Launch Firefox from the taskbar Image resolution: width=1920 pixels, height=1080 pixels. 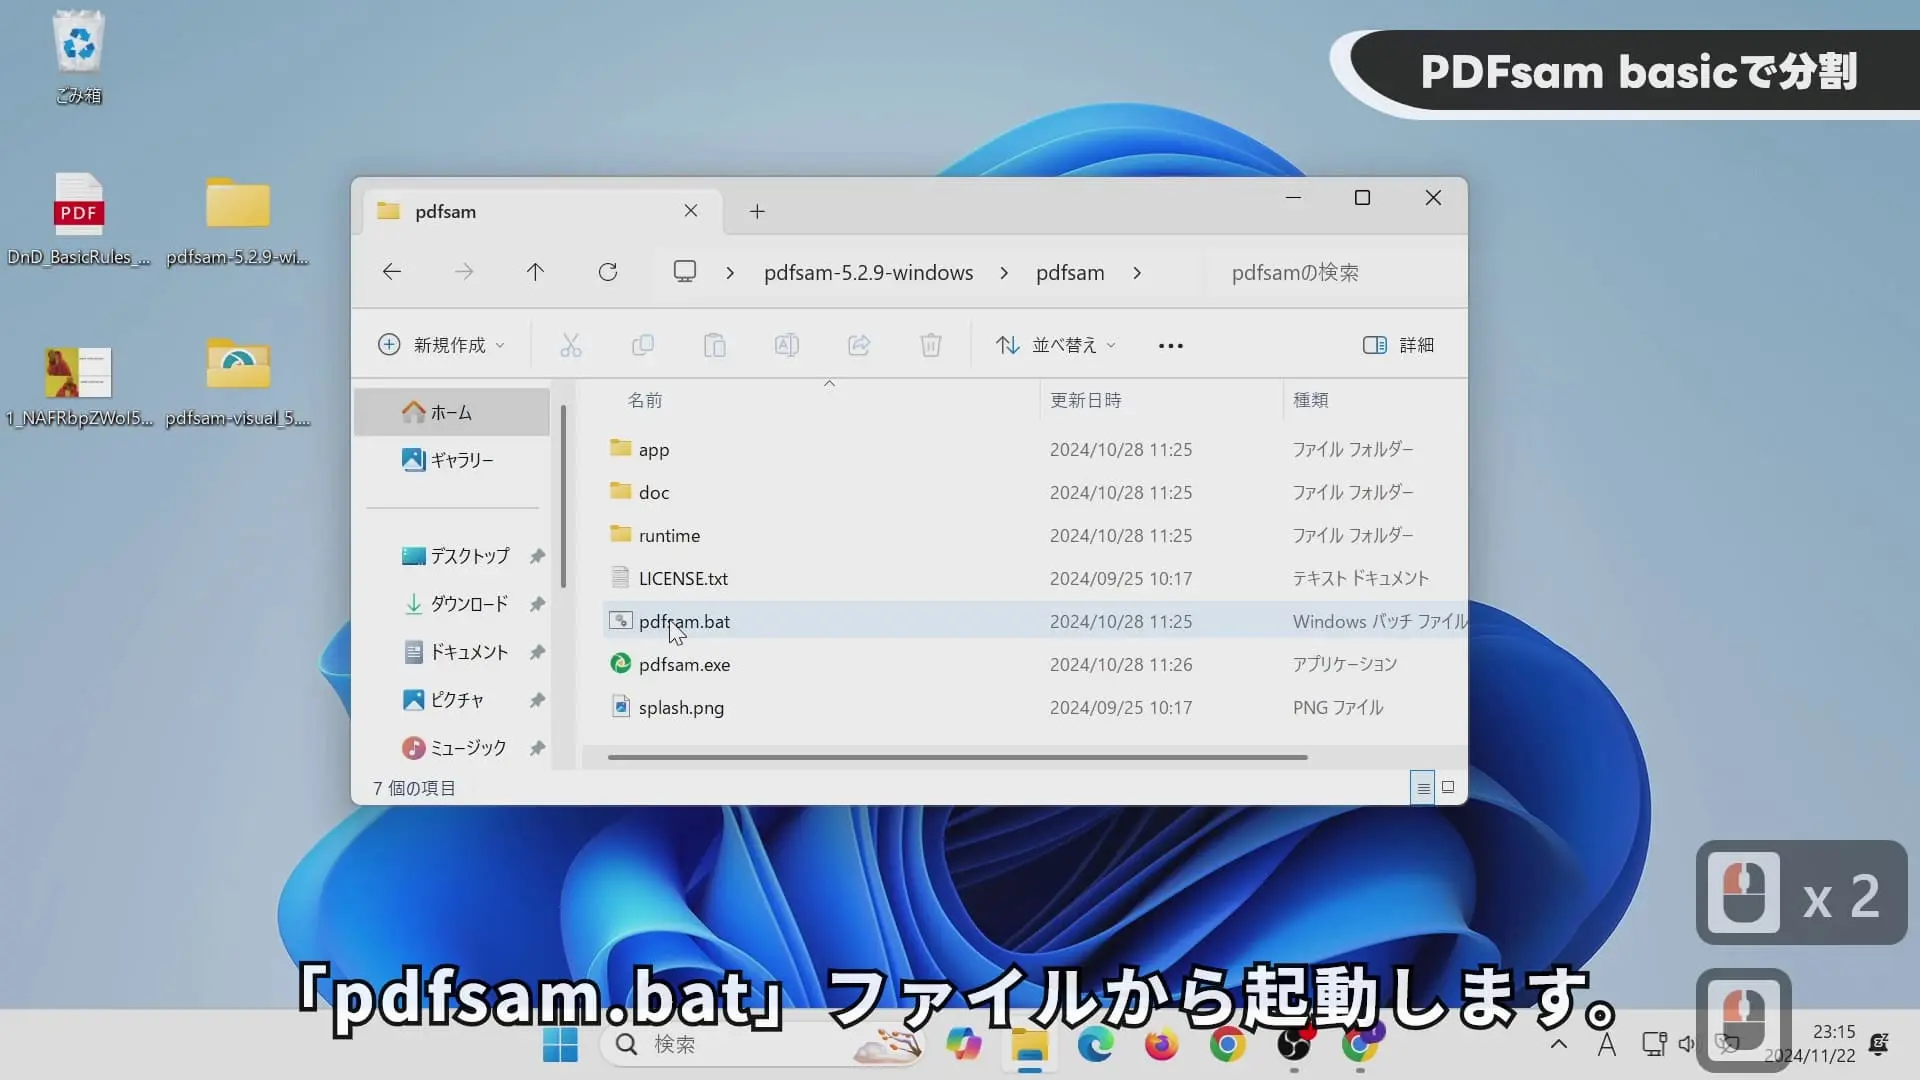(1161, 1046)
